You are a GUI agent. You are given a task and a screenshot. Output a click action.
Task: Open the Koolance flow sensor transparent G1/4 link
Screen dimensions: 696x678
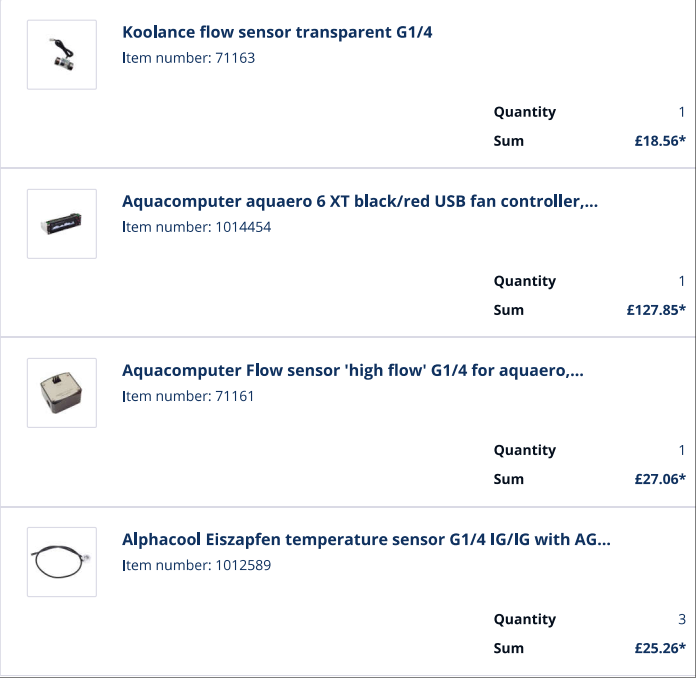tap(277, 32)
